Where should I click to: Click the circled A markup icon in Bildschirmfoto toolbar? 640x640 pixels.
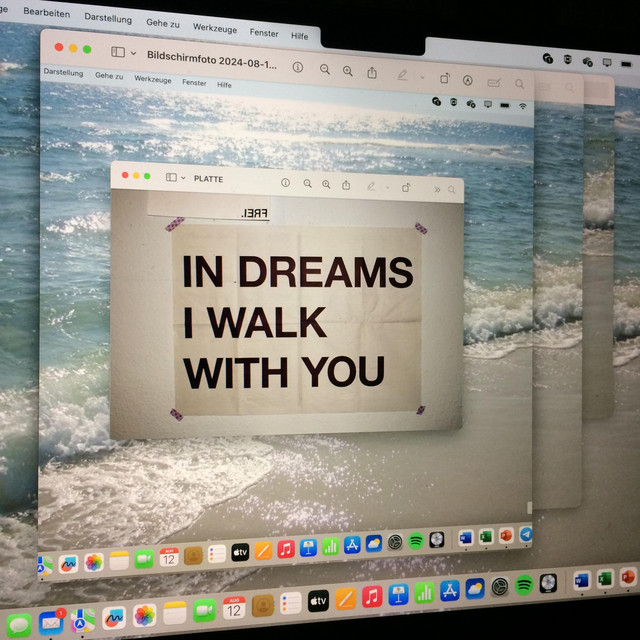point(468,80)
